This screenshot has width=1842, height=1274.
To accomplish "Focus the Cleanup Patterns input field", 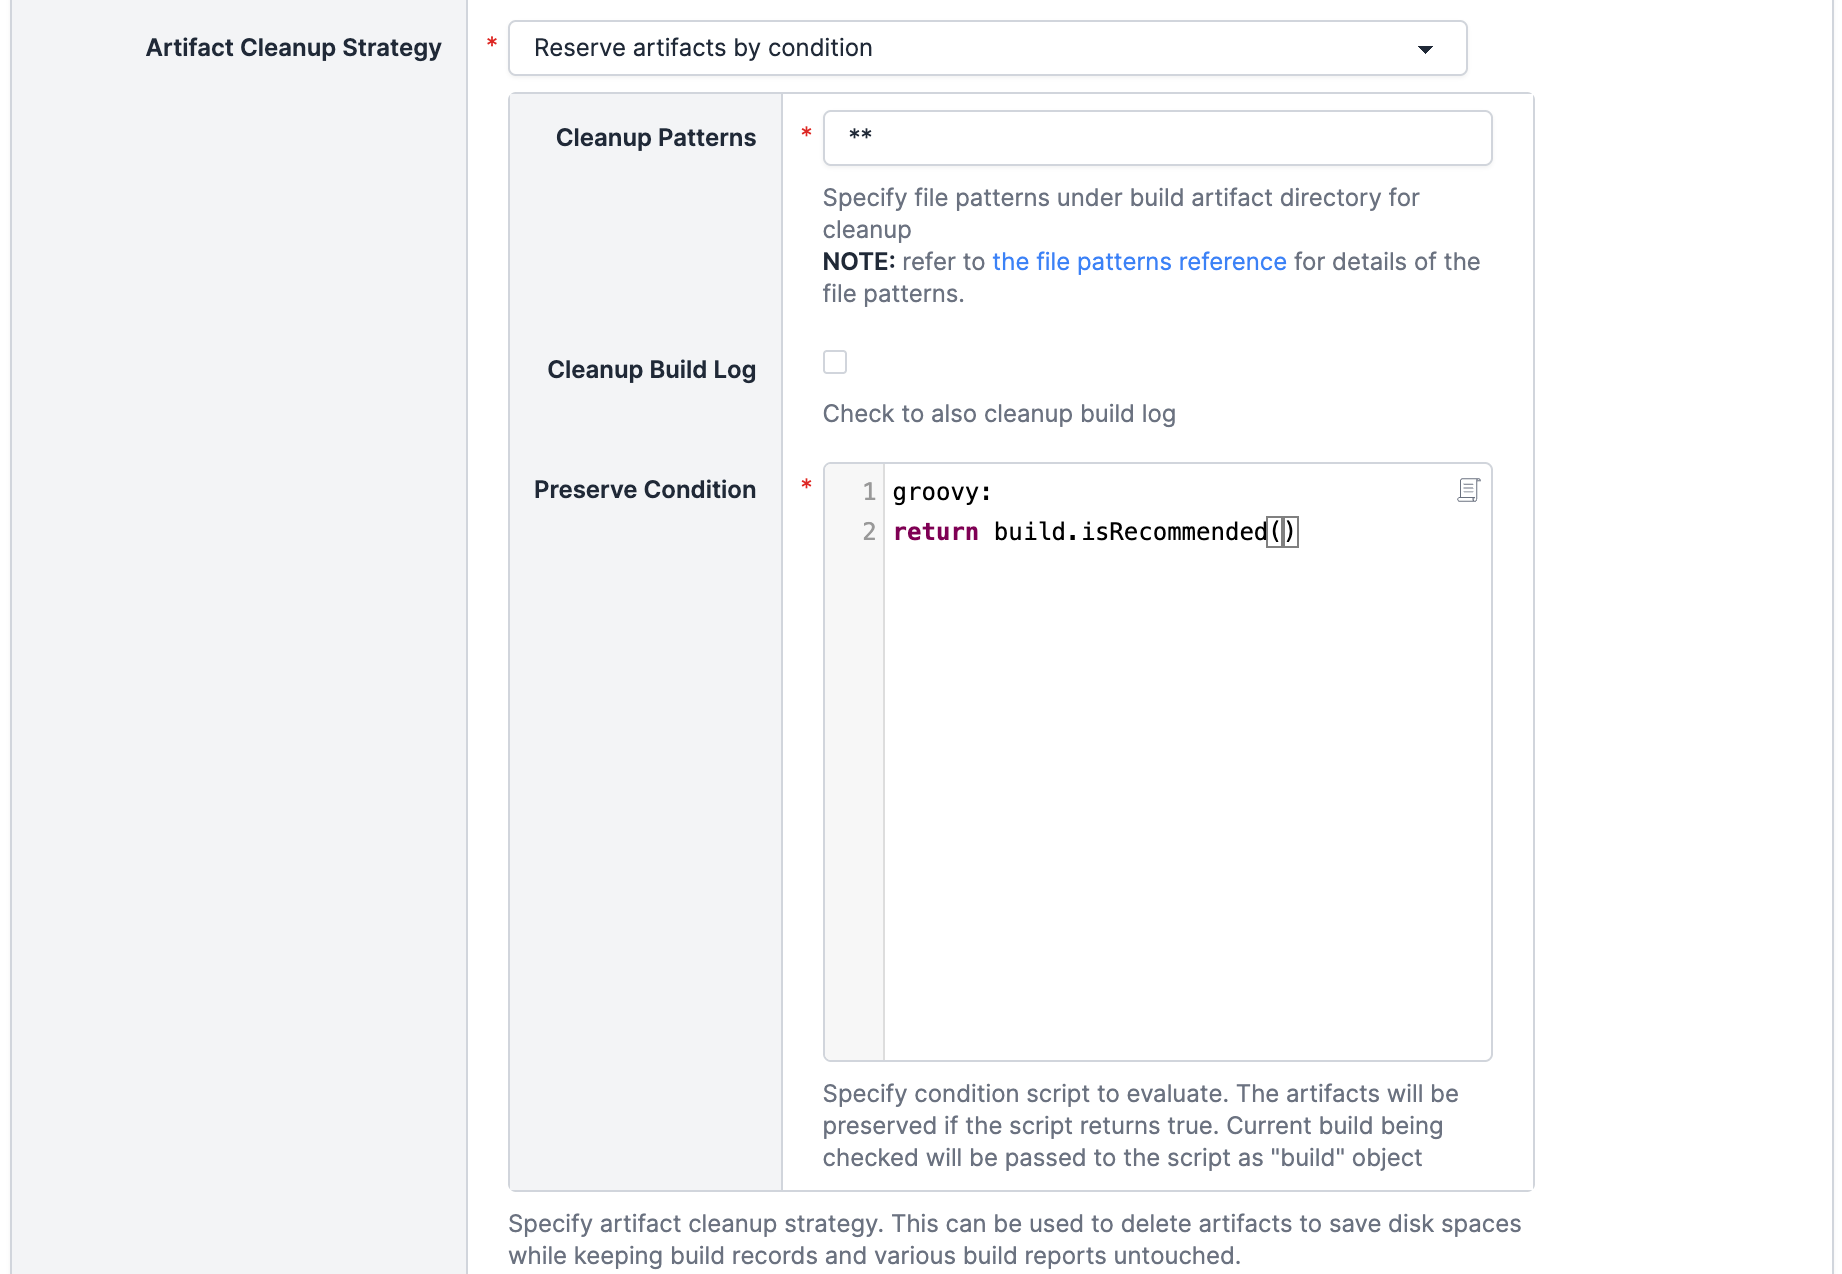I will tap(1156, 138).
